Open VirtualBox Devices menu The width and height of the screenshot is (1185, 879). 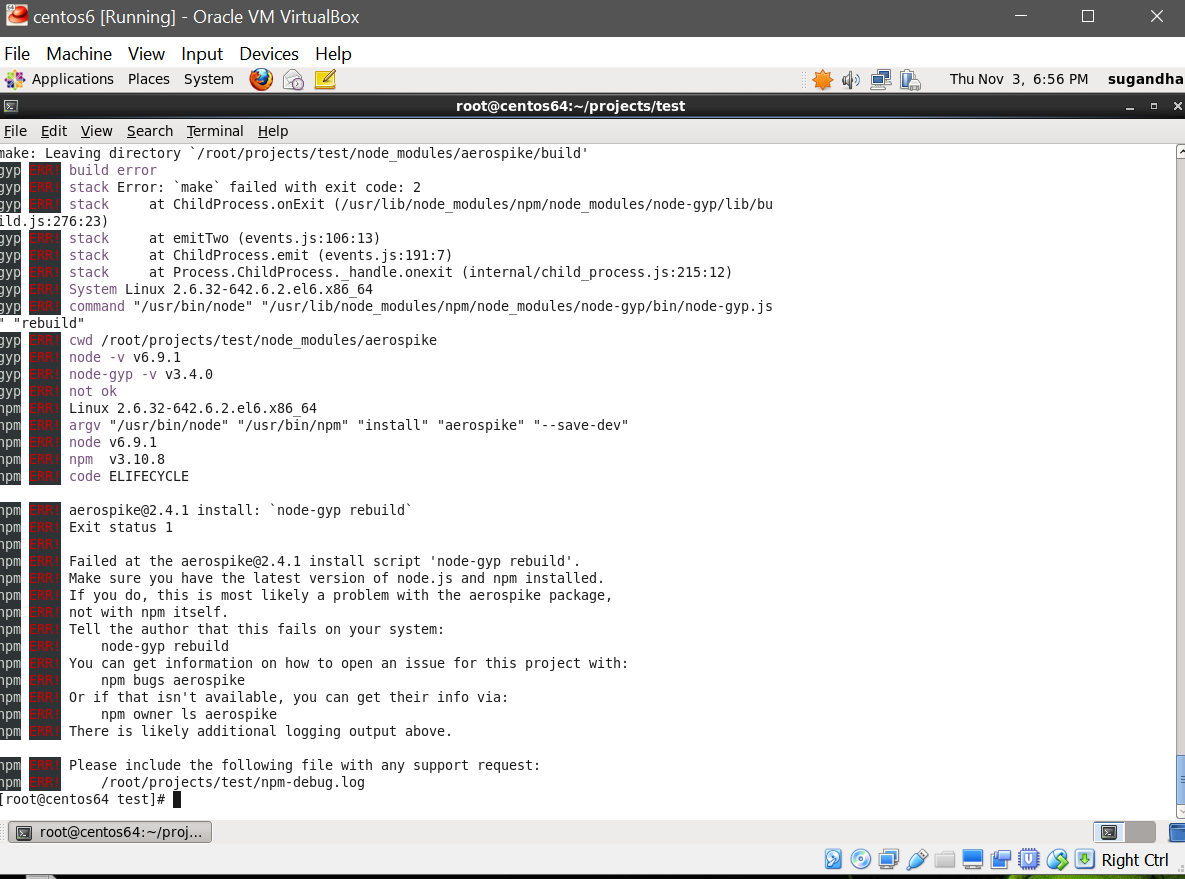tap(268, 54)
